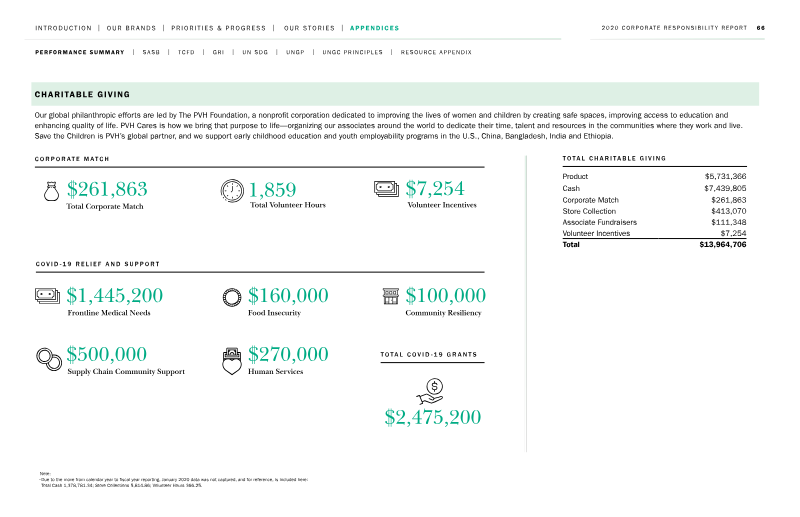Screen dimensions: 800x517
Task: Go to the Our Brands tab
Action: [131, 28]
